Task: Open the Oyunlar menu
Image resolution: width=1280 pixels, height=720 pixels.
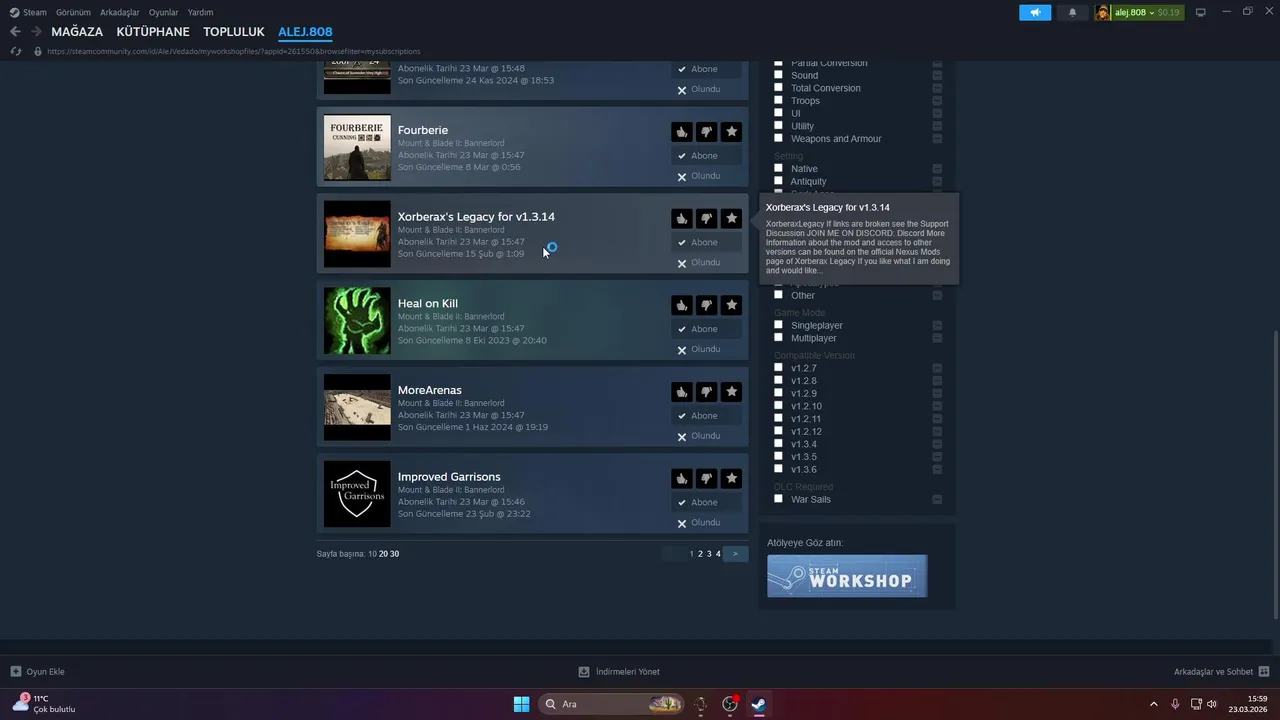Action: click(x=164, y=12)
